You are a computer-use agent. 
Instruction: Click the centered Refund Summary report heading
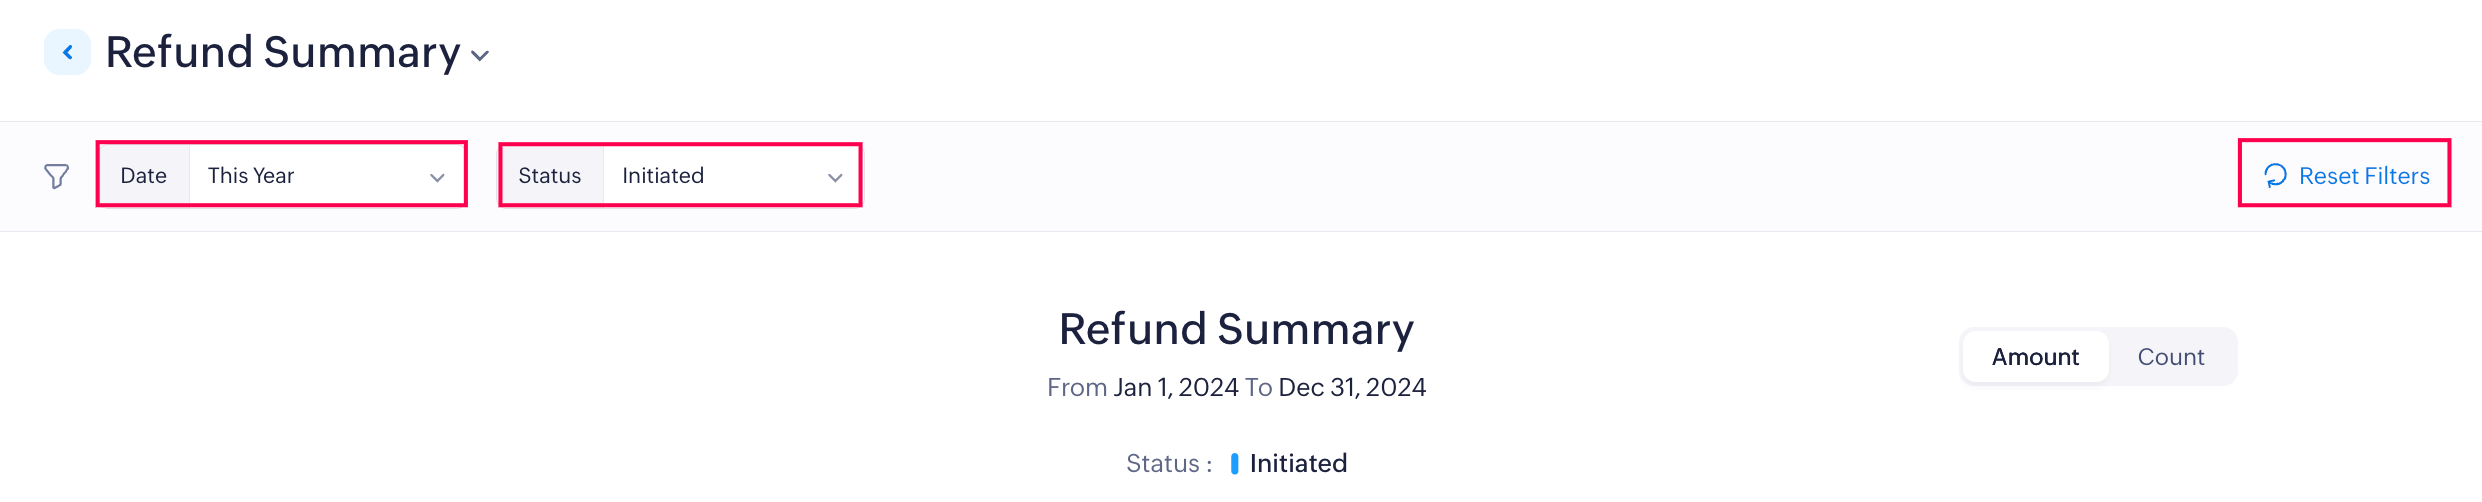click(1236, 329)
